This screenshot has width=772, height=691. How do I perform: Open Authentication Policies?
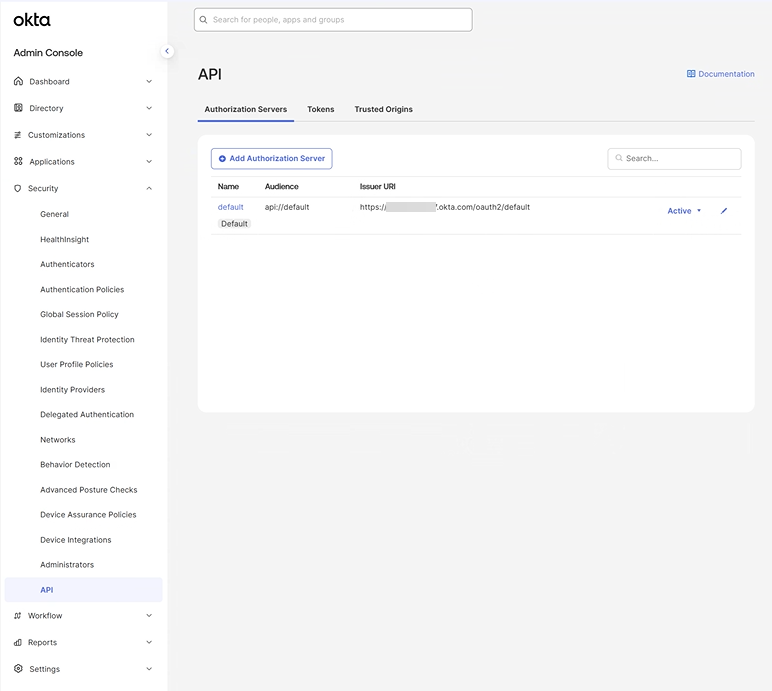pyautogui.click(x=82, y=290)
